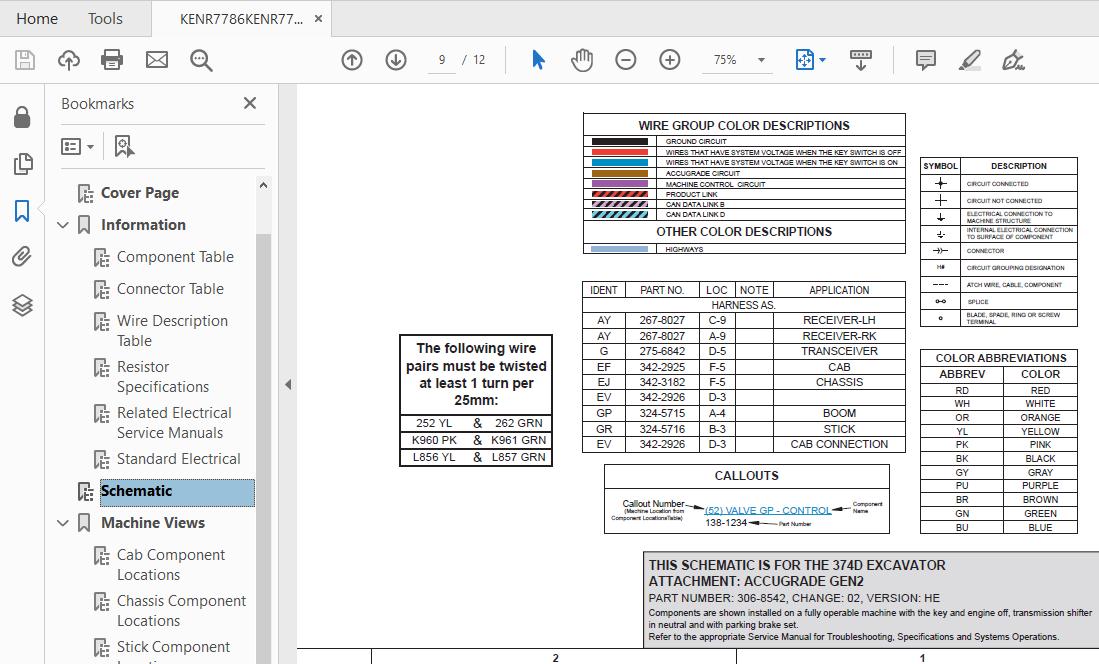Go to next page arrow
Image resolution: width=1099 pixels, height=664 pixels.
tap(396, 60)
